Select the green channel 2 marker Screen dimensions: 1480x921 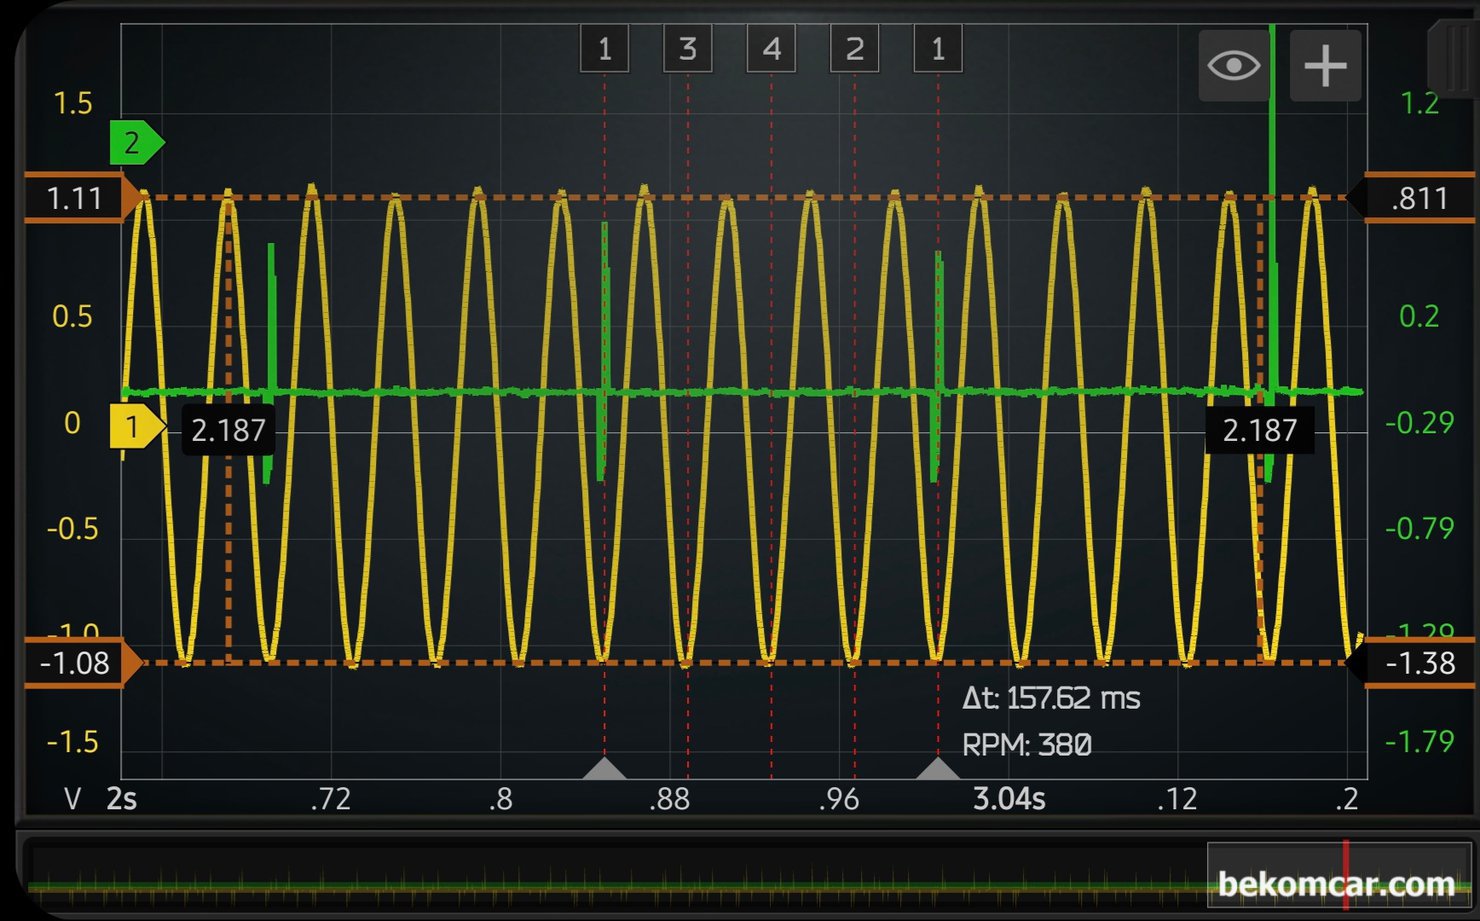[135, 144]
